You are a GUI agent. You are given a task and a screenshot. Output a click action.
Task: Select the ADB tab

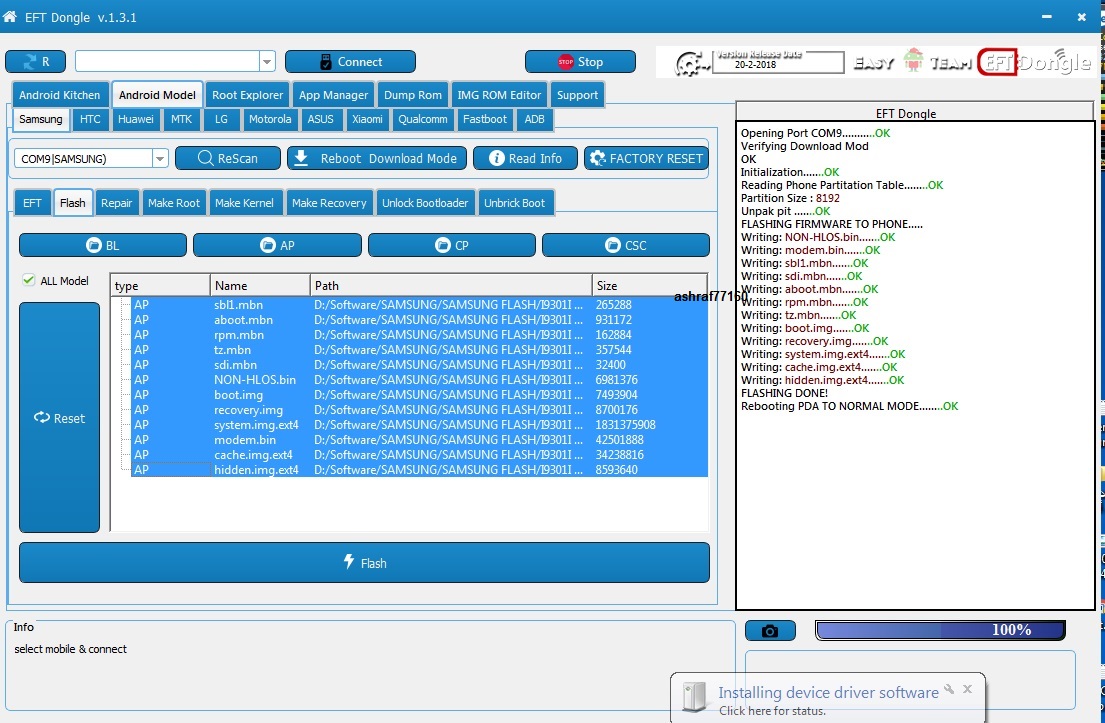tap(534, 119)
